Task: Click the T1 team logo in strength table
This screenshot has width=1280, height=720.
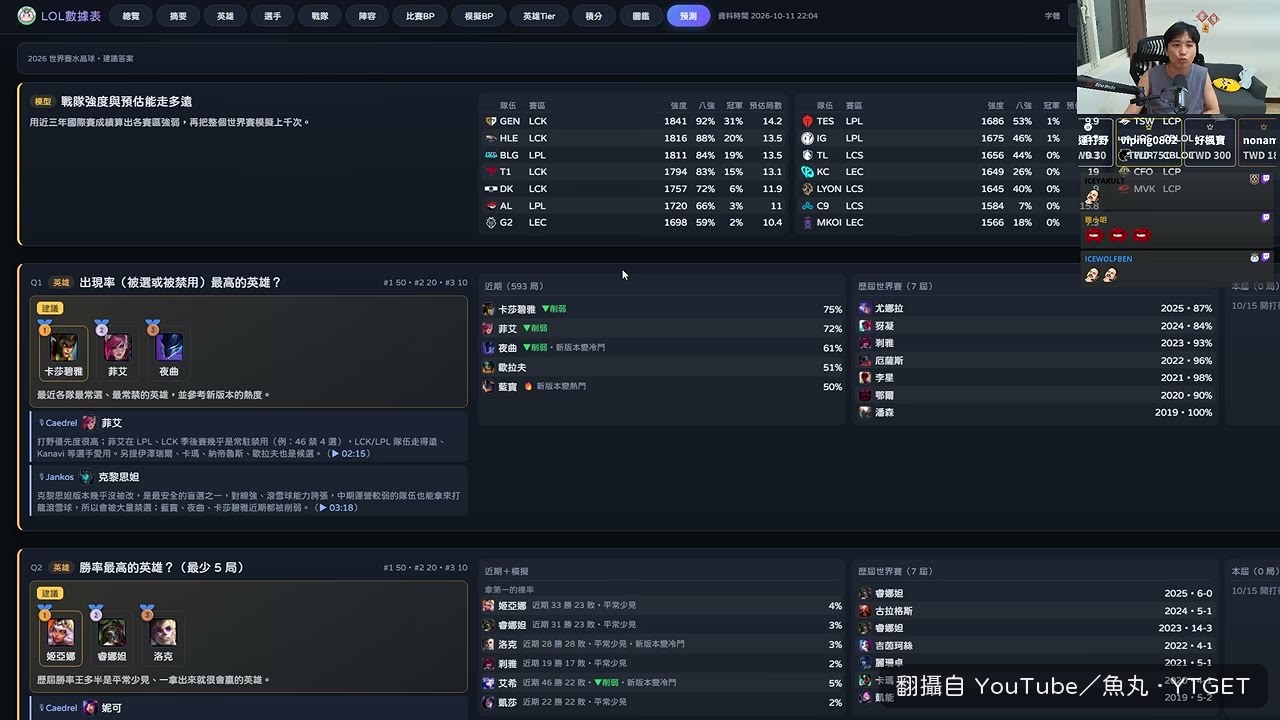Action: pos(490,172)
